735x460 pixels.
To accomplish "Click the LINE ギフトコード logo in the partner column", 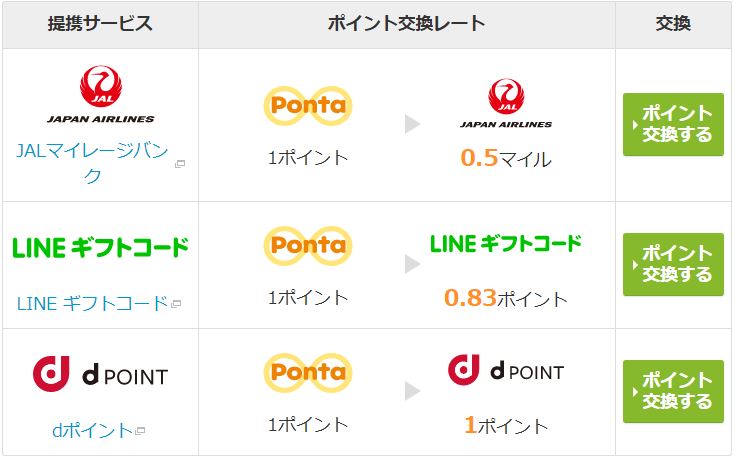I will point(100,248).
